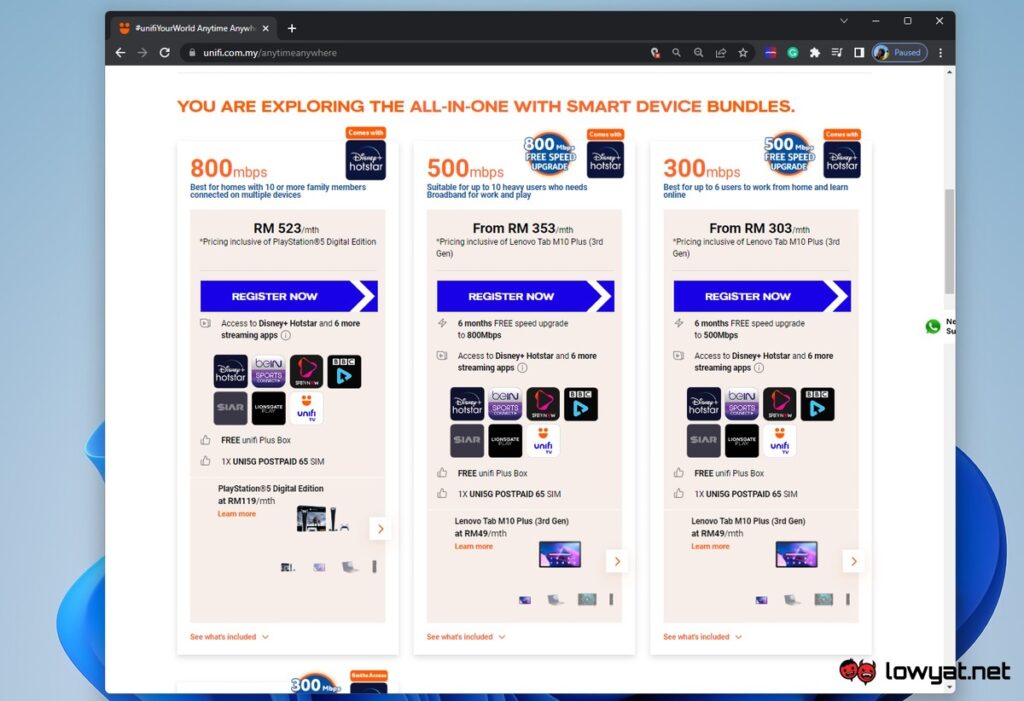
Task: Open a new browser tab
Action: [292, 28]
